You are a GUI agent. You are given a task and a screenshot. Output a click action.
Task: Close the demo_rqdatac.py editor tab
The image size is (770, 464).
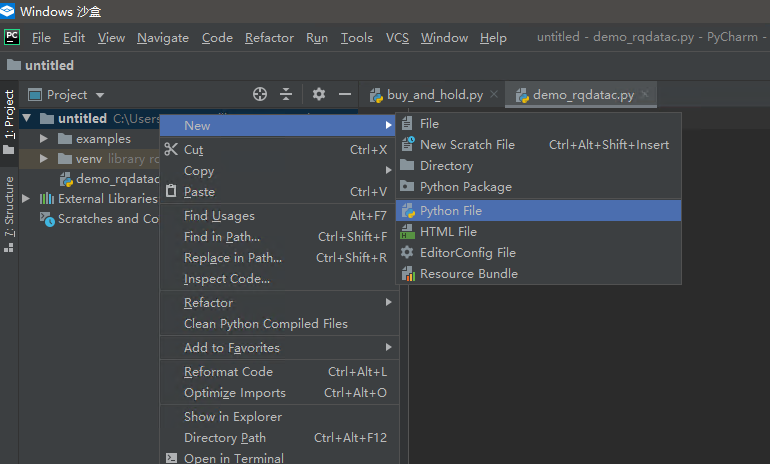(646, 95)
